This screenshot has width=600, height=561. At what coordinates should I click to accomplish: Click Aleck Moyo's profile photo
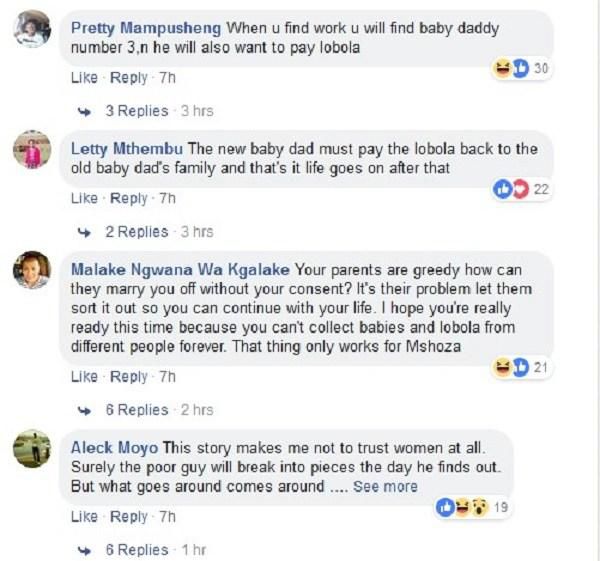pyautogui.click(x=32, y=447)
